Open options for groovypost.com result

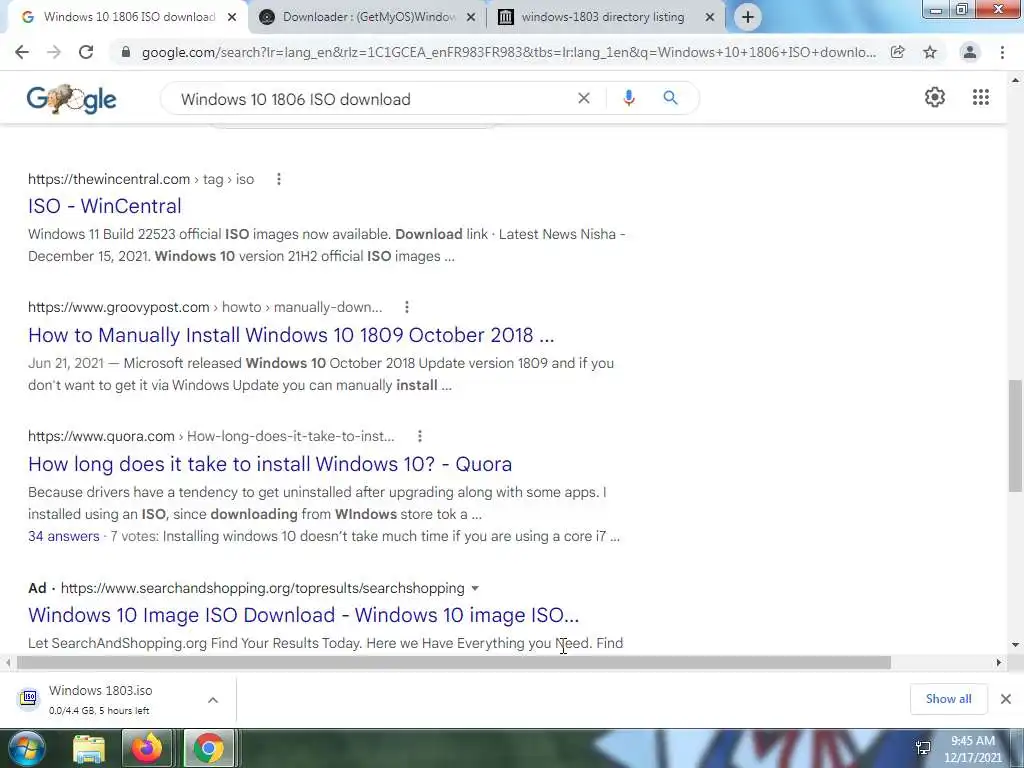click(x=407, y=307)
